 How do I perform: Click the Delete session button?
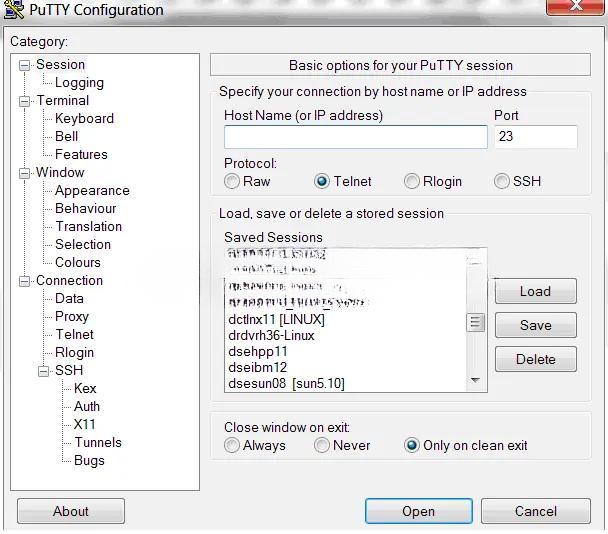[x=535, y=359]
